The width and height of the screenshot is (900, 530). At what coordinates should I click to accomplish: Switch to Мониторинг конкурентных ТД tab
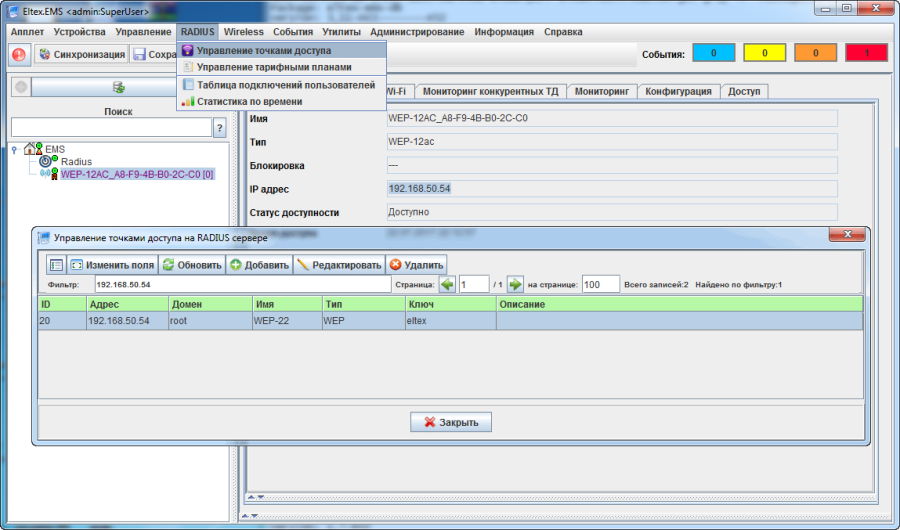point(490,91)
